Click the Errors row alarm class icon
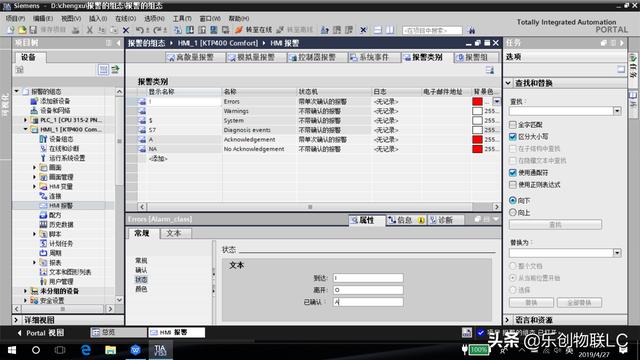The width and height of the screenshot is (640, 360). click(142, 101)
